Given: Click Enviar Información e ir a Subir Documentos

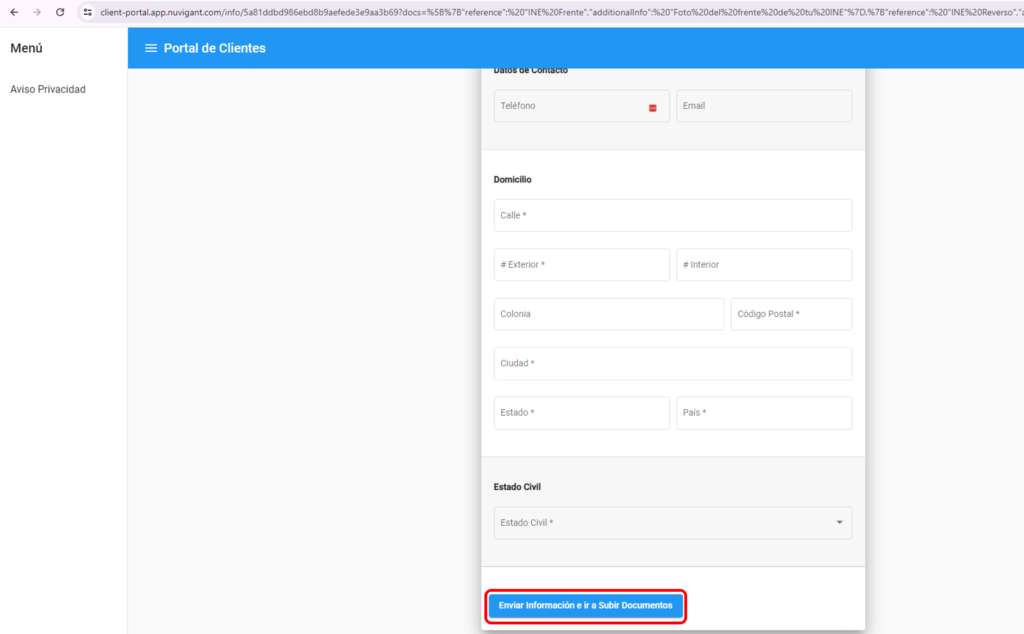Looking at the screenshot, I should [x=585, y=606].
